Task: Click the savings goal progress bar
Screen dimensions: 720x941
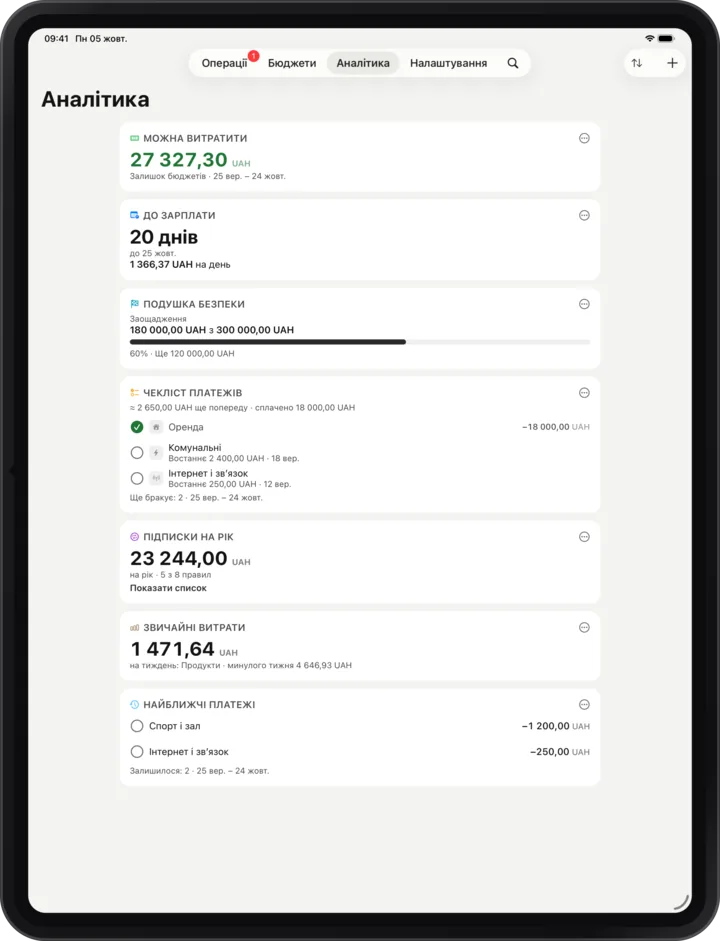Action: 360,342
